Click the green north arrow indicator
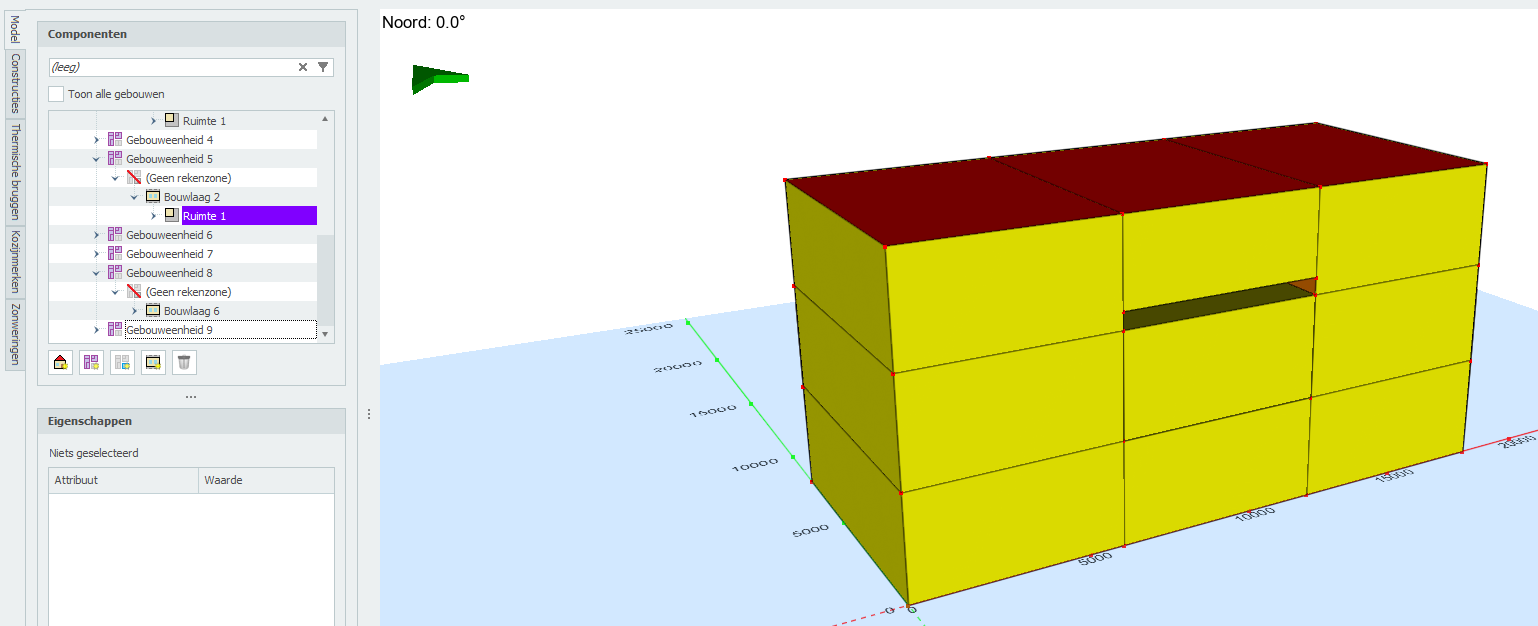 pos(438,79)
